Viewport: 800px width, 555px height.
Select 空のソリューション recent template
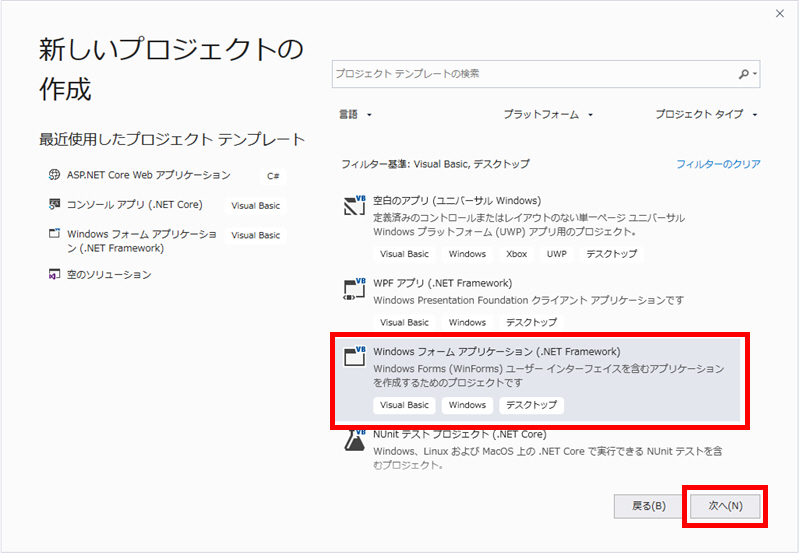pos(109,274)
